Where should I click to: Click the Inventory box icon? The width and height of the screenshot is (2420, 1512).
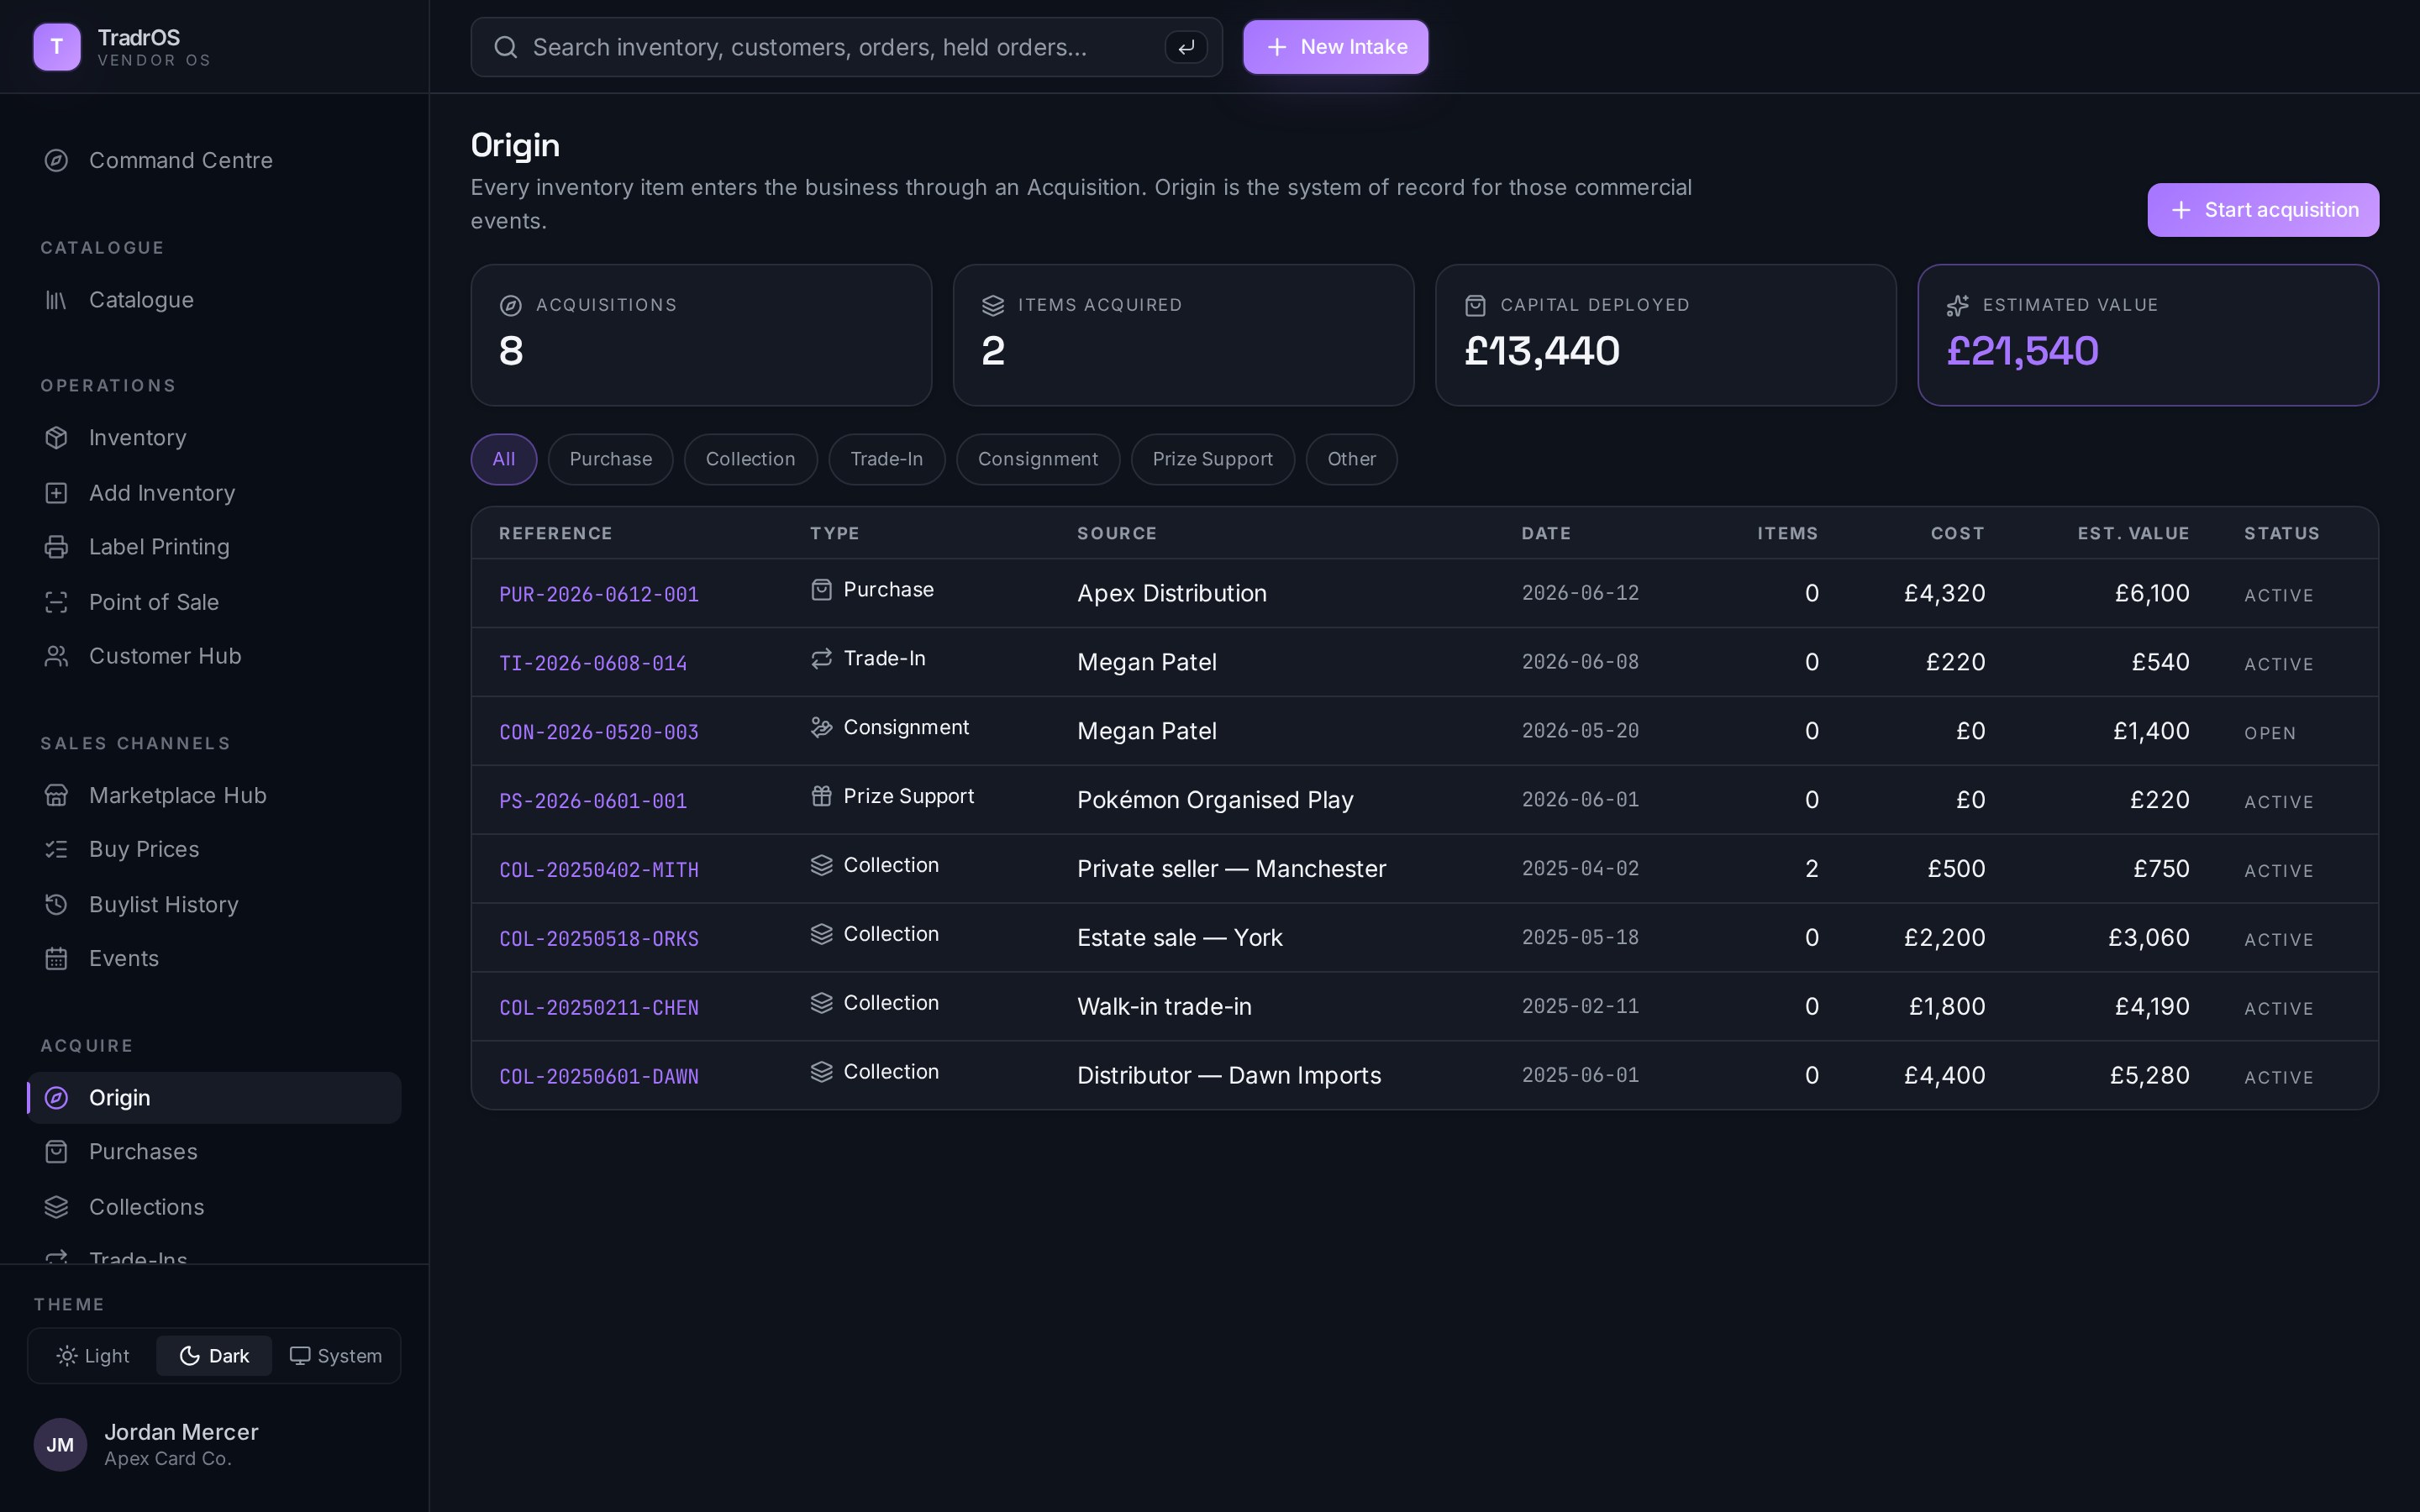click(56, 438)
